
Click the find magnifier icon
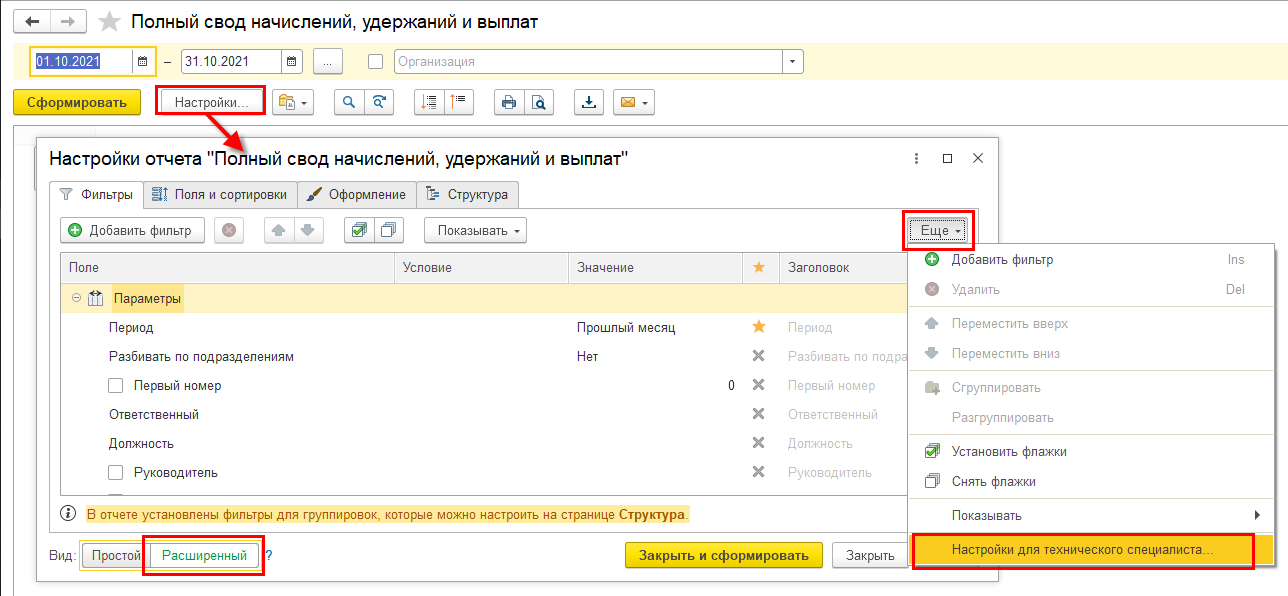(349, 102)
